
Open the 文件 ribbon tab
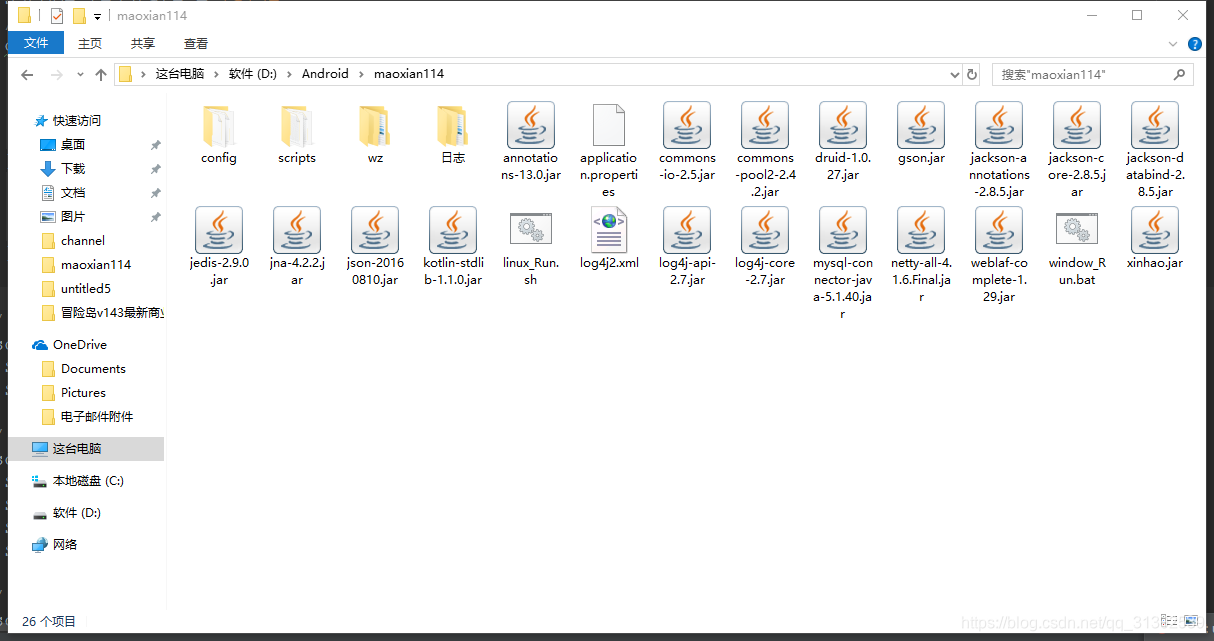(x=36, y=43)
